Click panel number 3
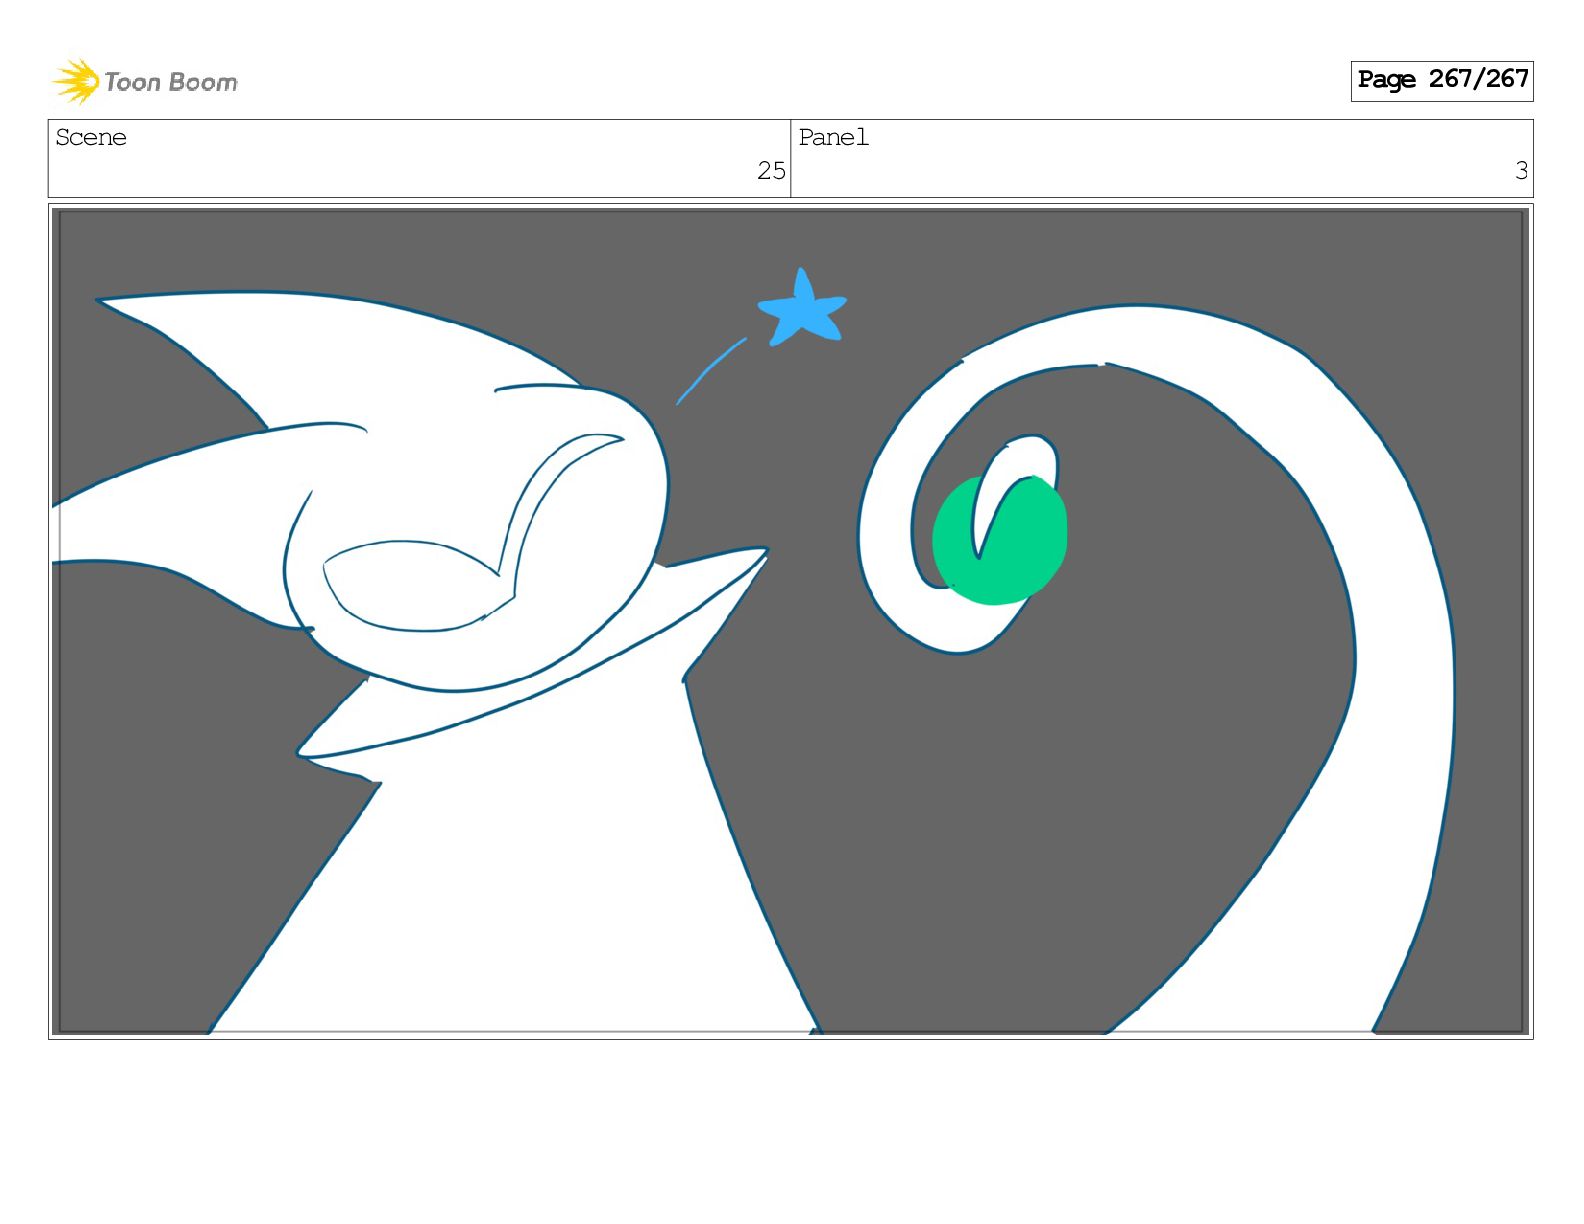The width and height of the screenshot is (1584, 1224). [1521, 171]
